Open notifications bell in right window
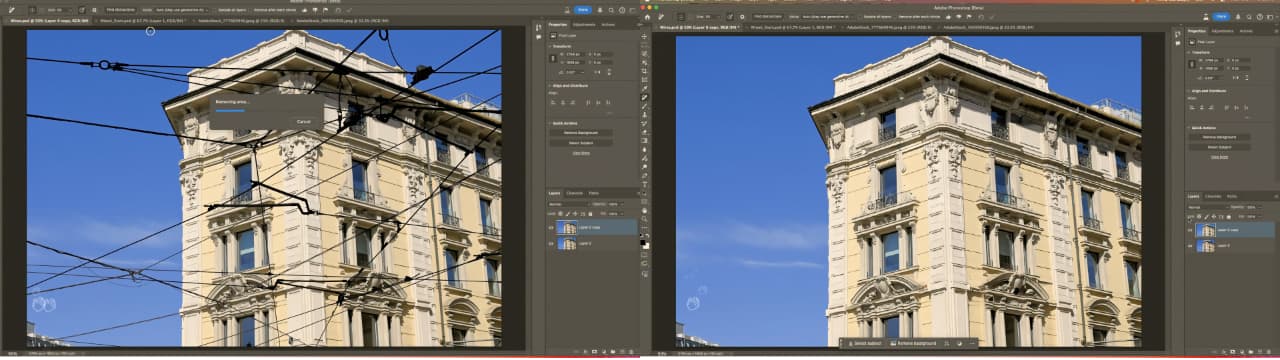This screenshot has height=360, width=1280. 1238,17
